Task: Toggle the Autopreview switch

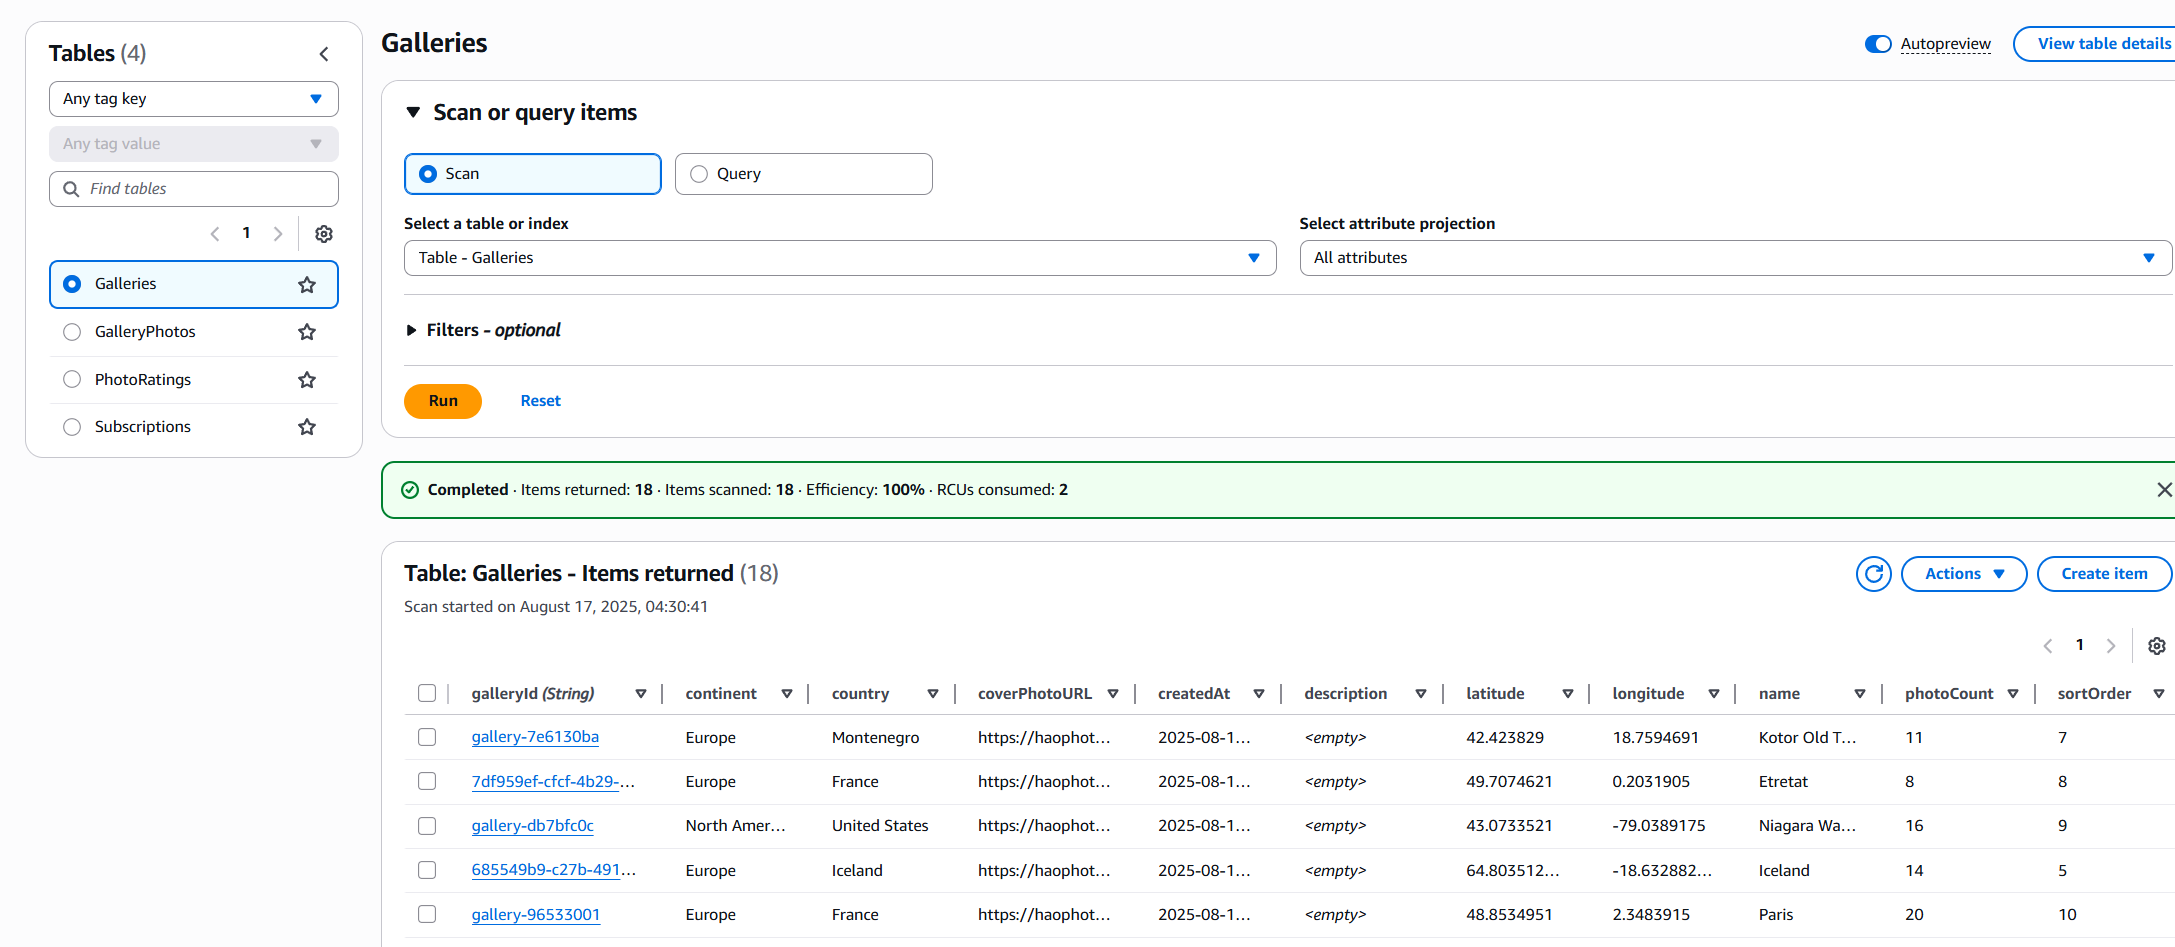Action: pyautogui.click(x=1877, y=44)
